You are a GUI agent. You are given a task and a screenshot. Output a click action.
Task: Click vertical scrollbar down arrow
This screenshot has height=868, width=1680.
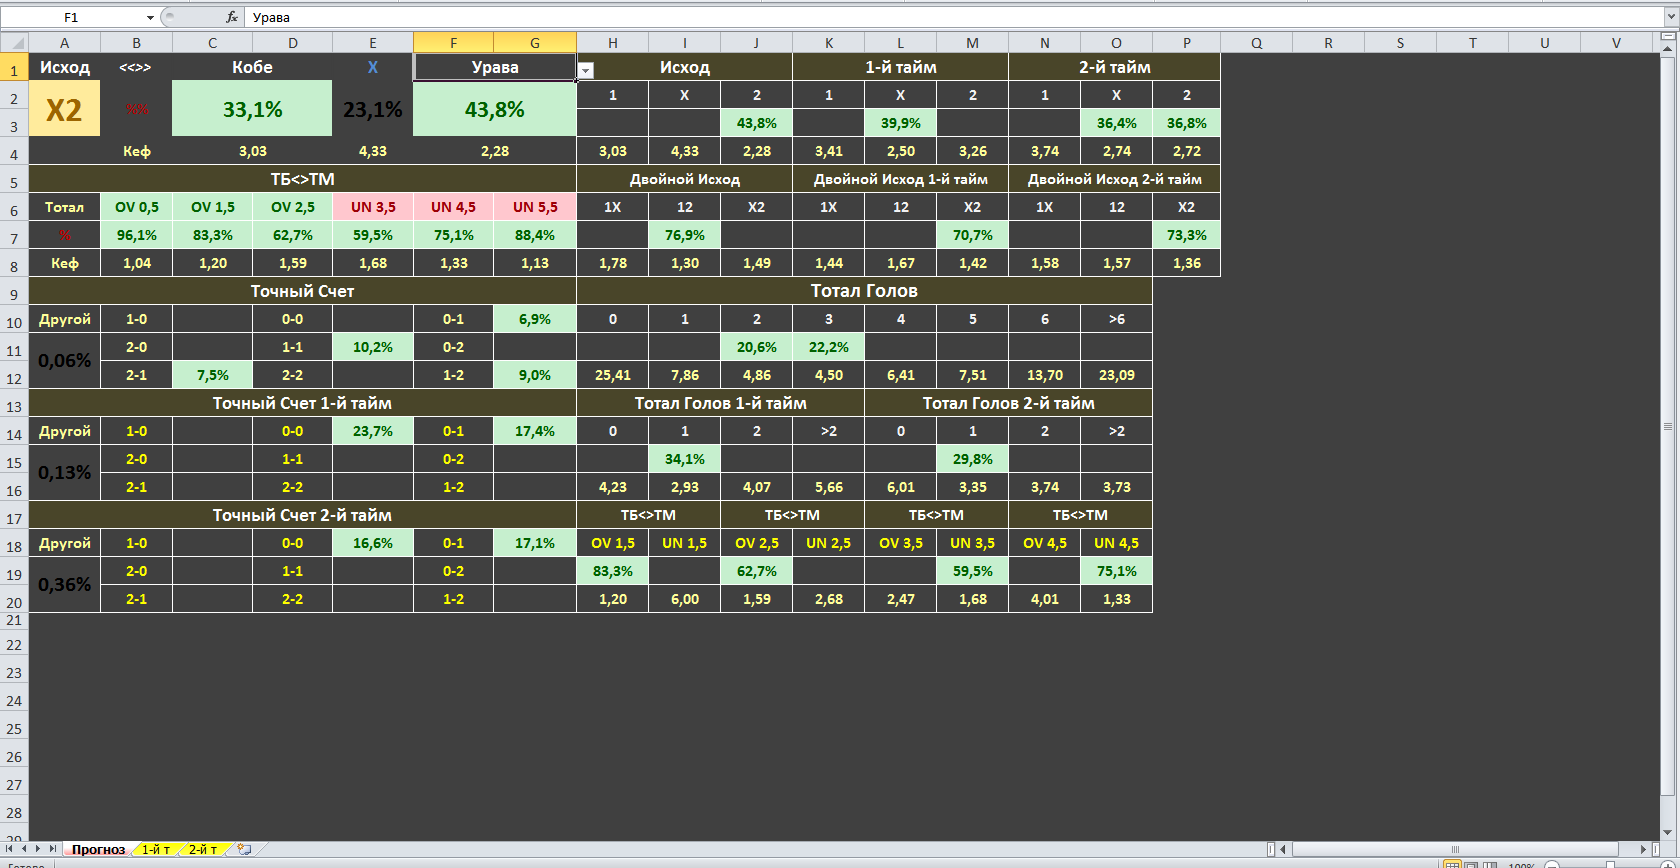(x=1667, y=834)
